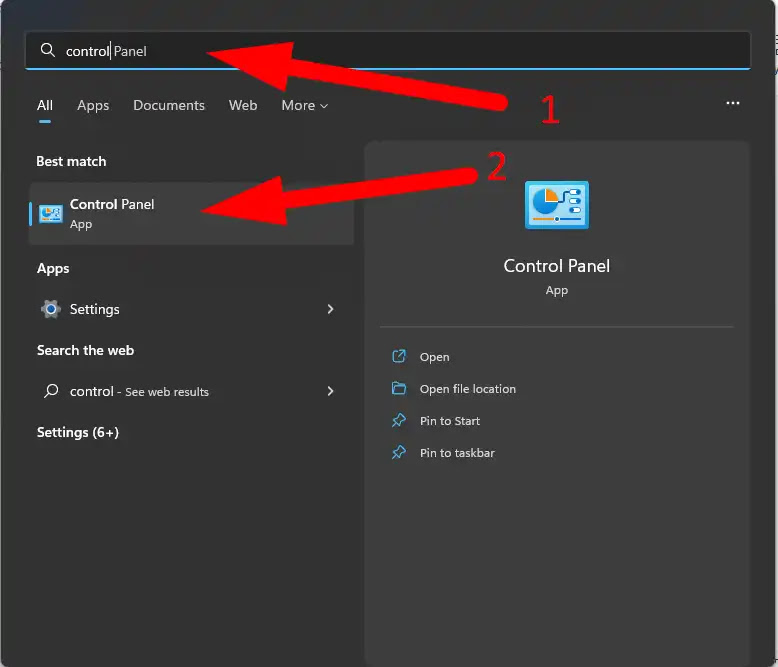778x667 pixels.
Task: Switch to the Documents filter tab
Action: coord(169,105)
